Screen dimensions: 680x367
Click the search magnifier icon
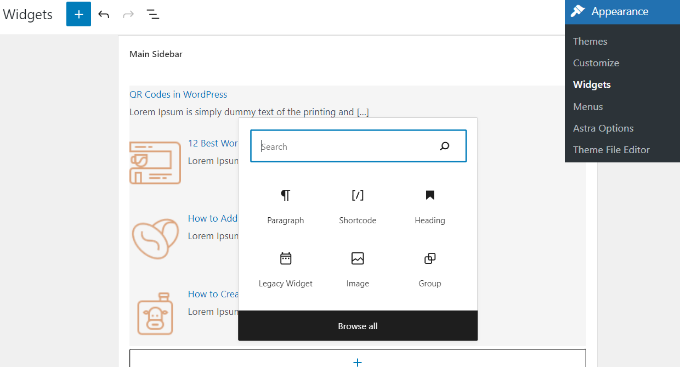click(445, 146)
